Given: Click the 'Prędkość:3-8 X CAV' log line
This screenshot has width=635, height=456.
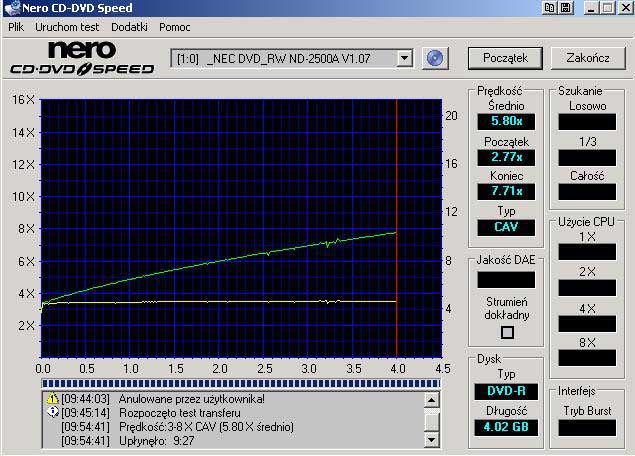Looking at the screenshot, I should (x=206, y=426).
